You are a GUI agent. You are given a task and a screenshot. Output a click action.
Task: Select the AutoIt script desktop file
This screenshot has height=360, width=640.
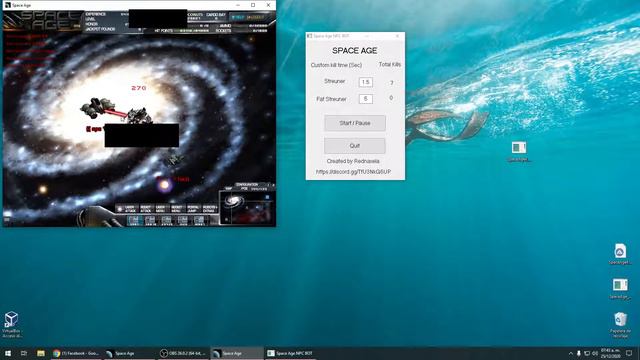620,254
